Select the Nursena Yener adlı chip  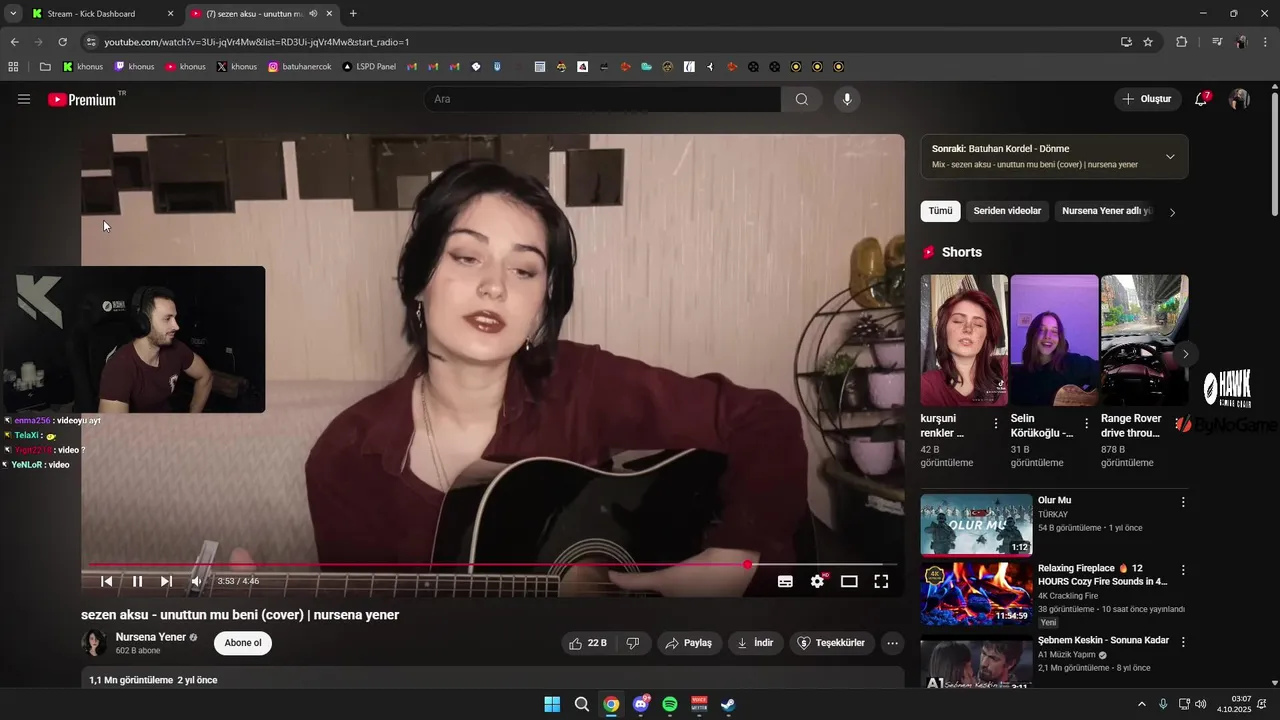(x=1107, y=211)
